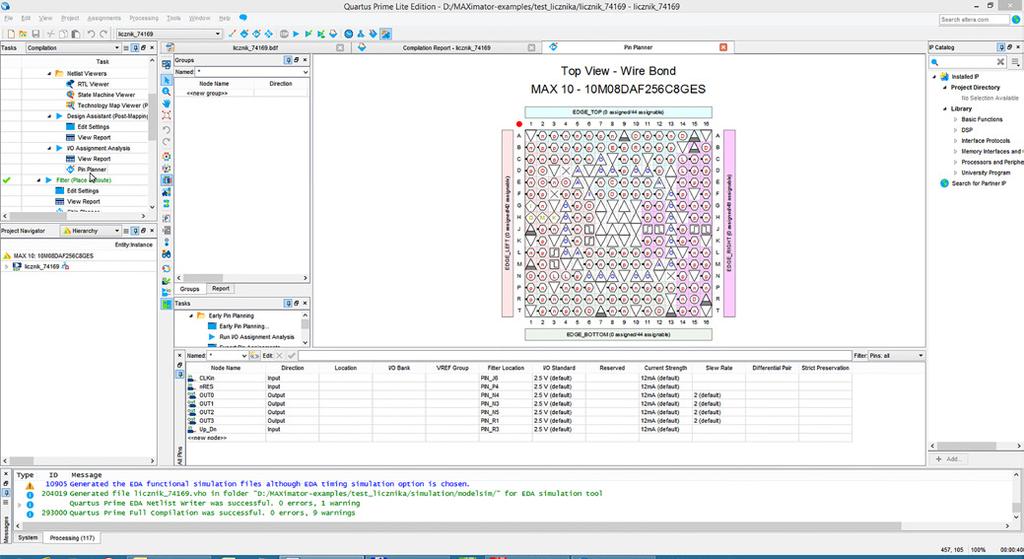Image resolution: width=1024 pixels, height=559 pixels.
Task: Click EDGE_TOP label above the chip view
Action: point(618,112)
